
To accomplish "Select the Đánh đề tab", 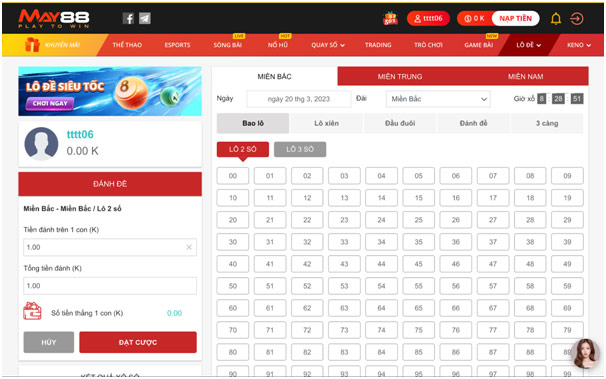I will pyautogui.click(x=473, y=123).
